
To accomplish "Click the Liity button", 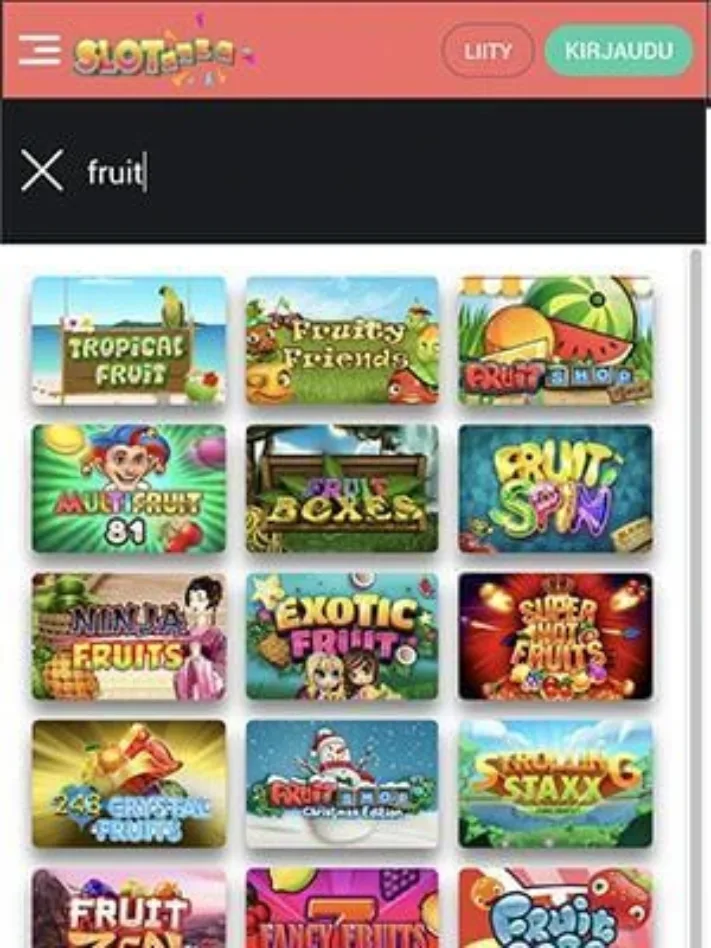I will (x=487, y=51).
